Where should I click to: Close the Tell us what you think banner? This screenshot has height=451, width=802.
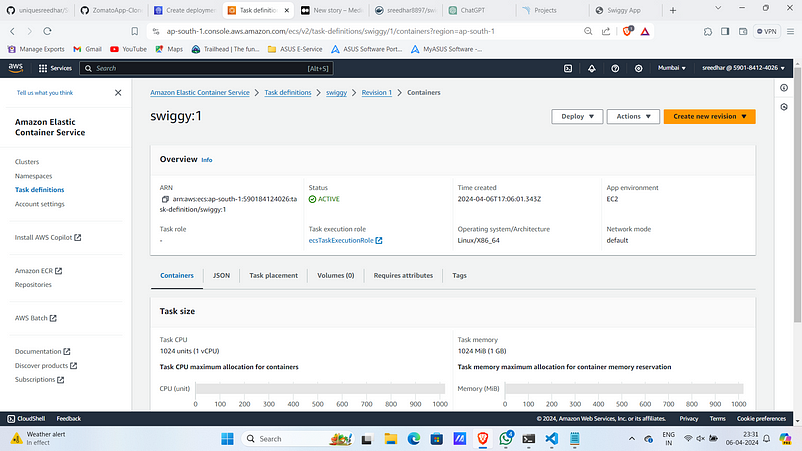(x=118, y=93)
